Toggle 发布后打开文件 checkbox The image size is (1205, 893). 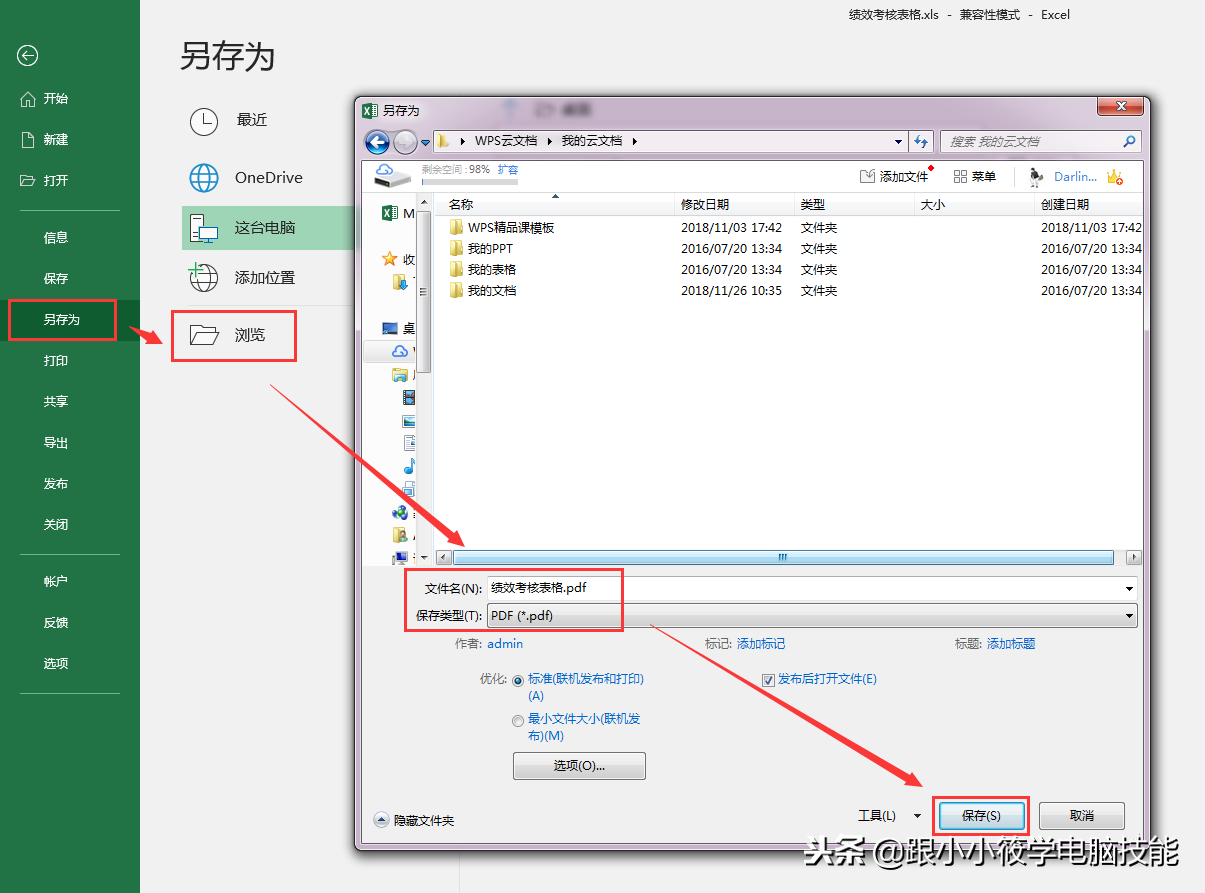pyautogui.click(x=768, y=680)
